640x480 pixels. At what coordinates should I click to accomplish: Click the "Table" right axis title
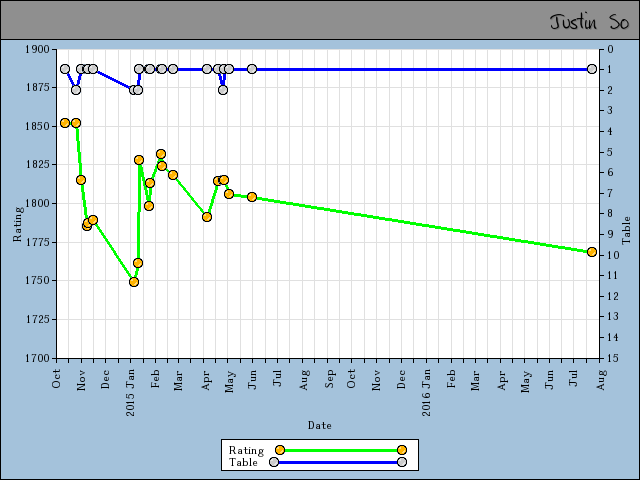coord(626,230)
